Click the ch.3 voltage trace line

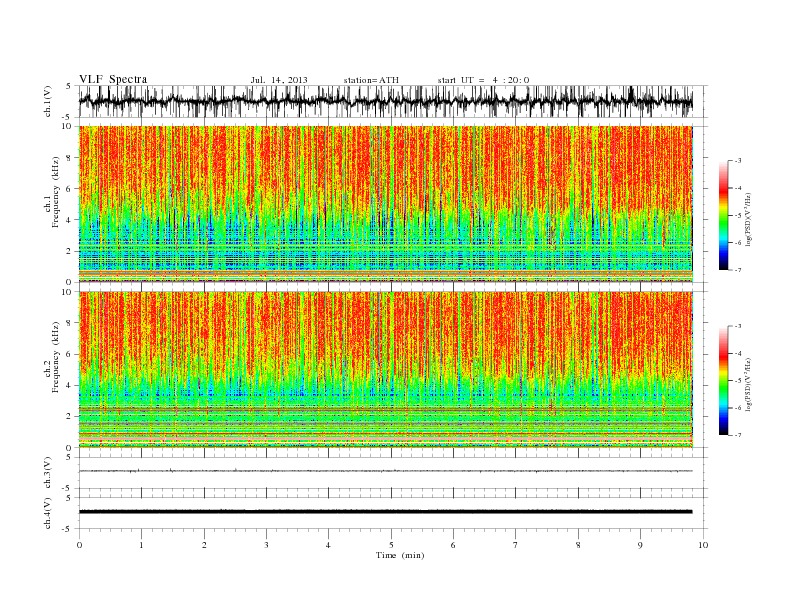385,471
